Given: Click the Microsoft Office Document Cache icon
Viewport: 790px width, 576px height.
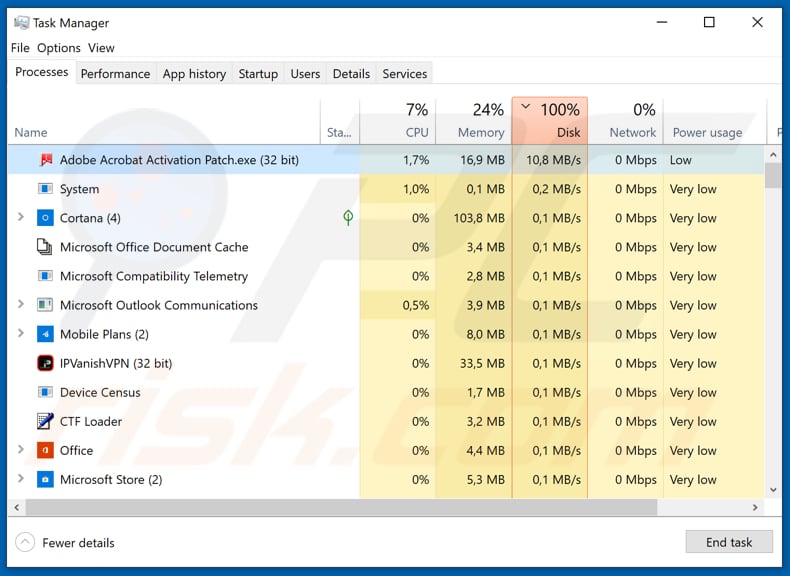Looking at the screenshot, I should coord(45,247).
